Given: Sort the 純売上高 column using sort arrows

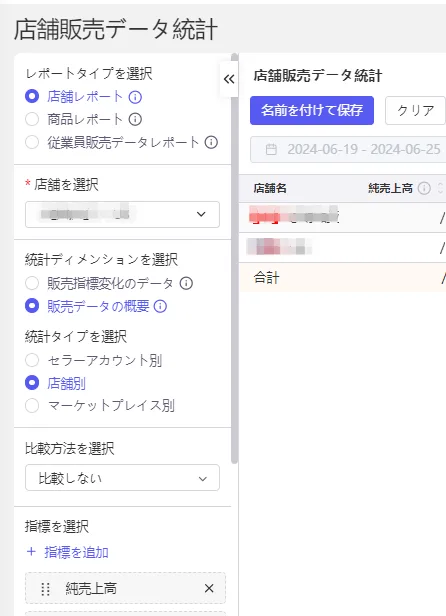Looking at the screenshot, I should click(x=440, y=189).
